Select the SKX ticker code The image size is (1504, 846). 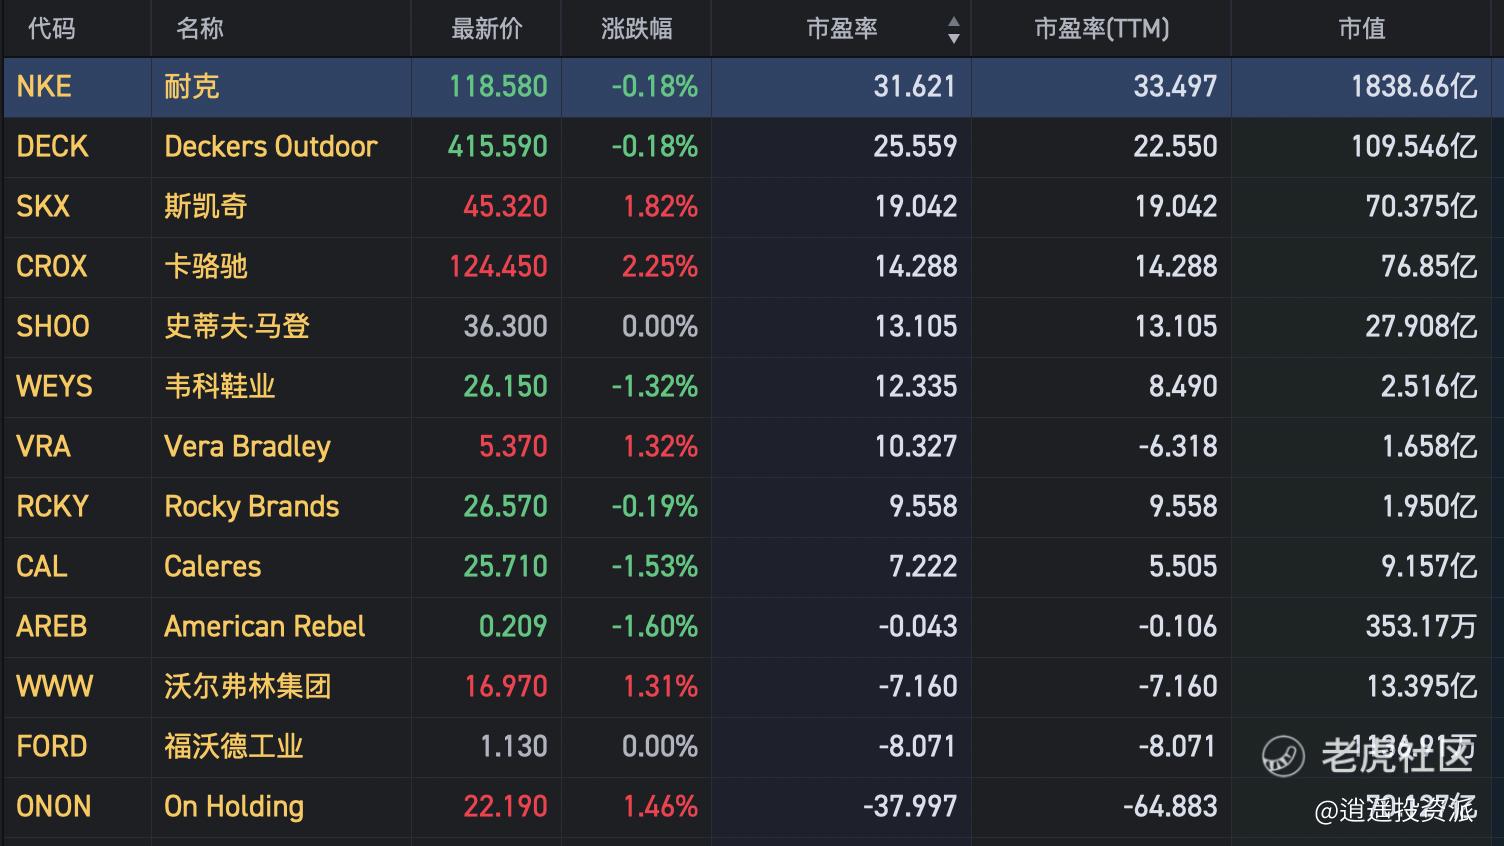[43, 207]
